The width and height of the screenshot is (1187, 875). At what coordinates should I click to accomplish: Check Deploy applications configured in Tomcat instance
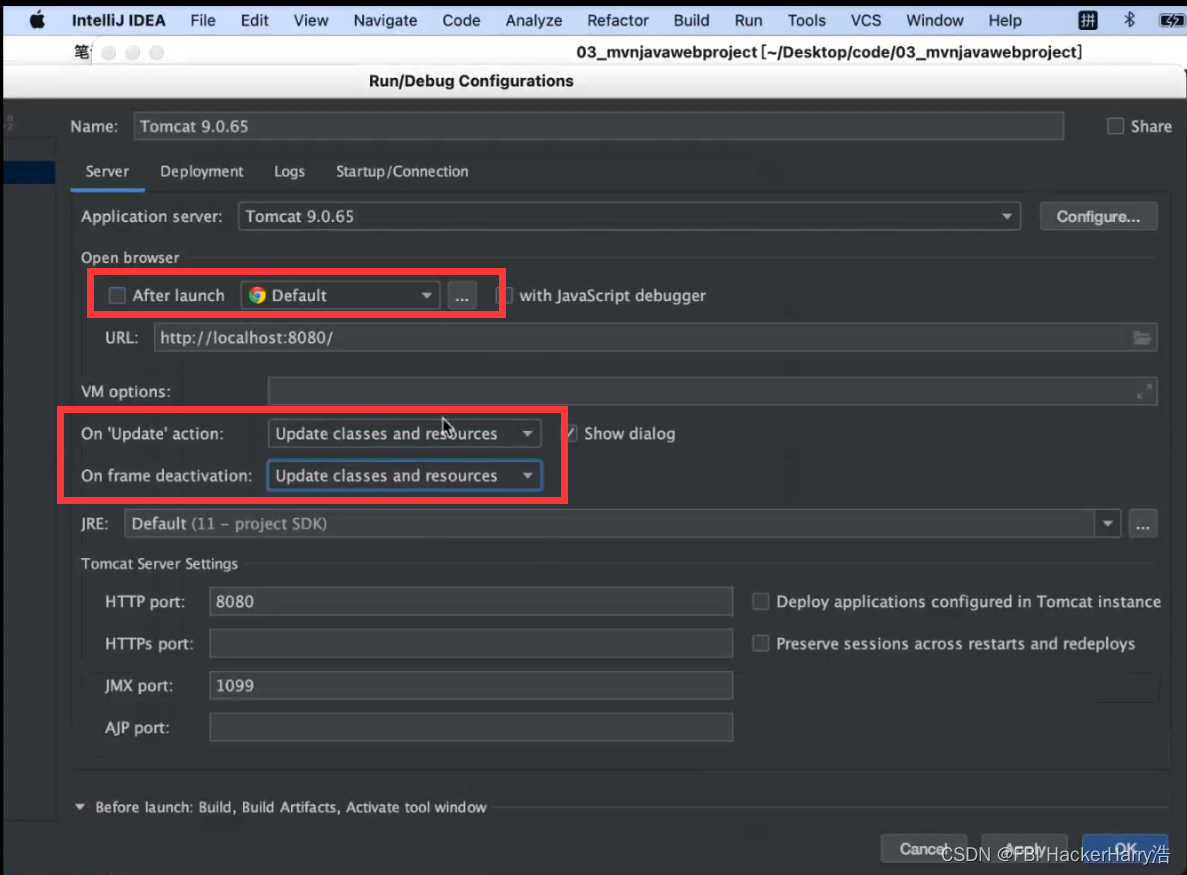(x=761, y=602)
